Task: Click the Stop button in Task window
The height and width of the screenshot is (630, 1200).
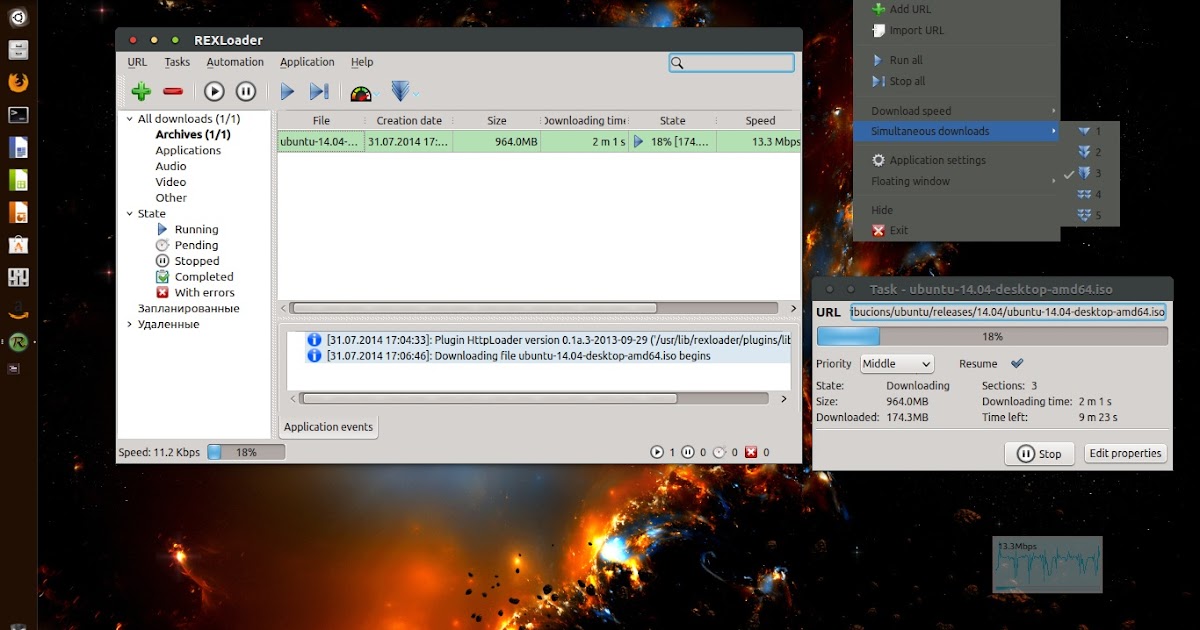Action: pos(1039,454)
